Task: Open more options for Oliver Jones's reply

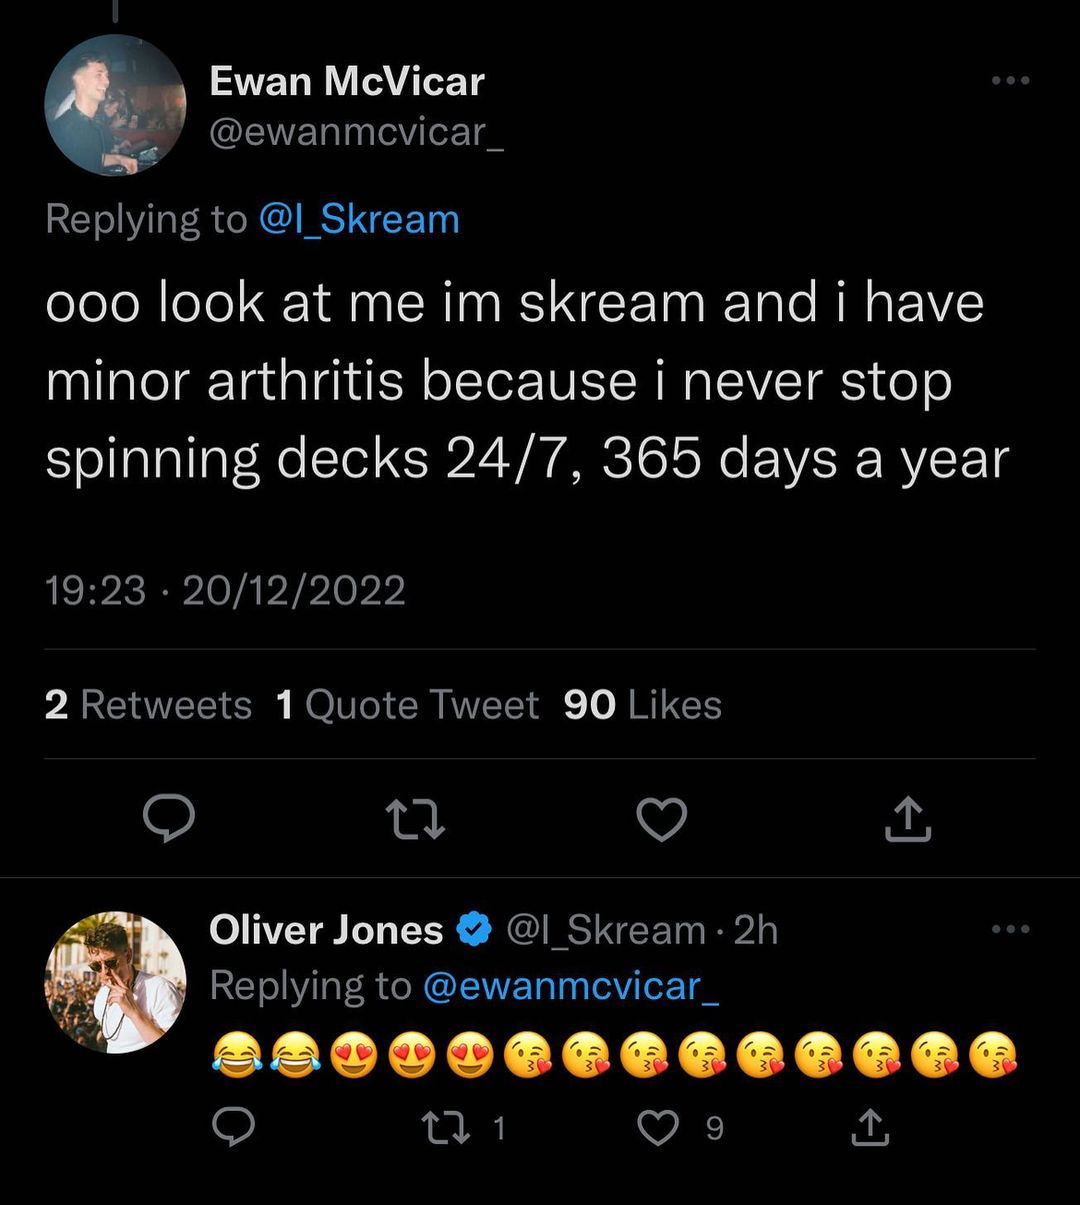Action: 1010,930
